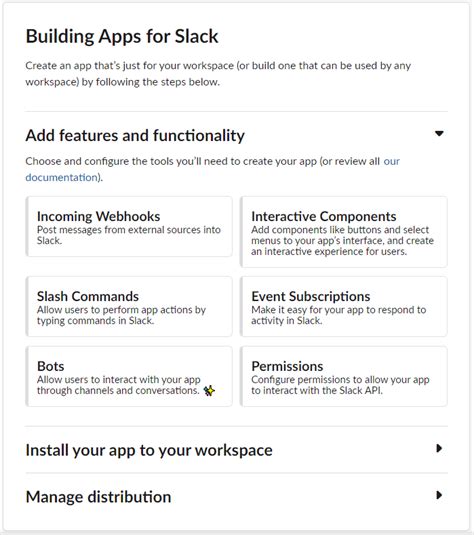This screenshot has height=535, width=474.
Task: Click the Incoming Webhooks description text
Action: [129, 235]
